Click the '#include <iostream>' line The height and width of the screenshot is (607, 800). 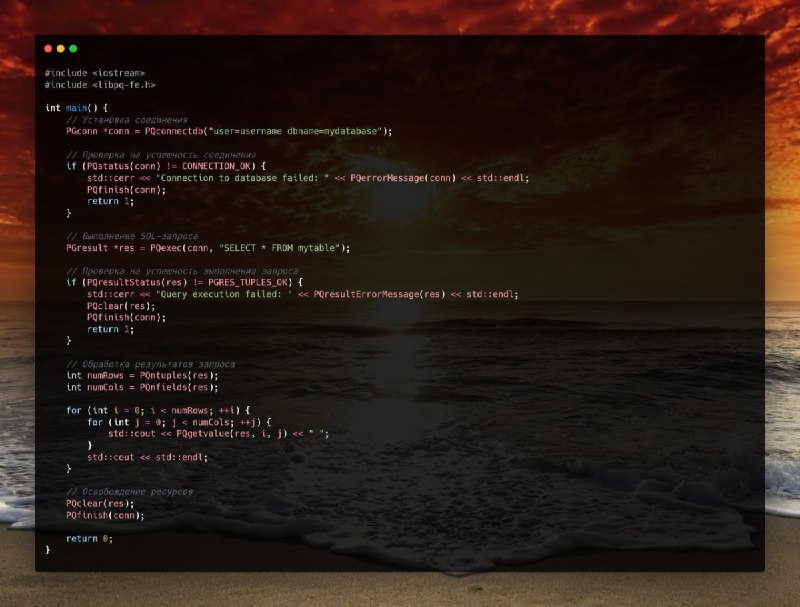click(x=95, y=73)
